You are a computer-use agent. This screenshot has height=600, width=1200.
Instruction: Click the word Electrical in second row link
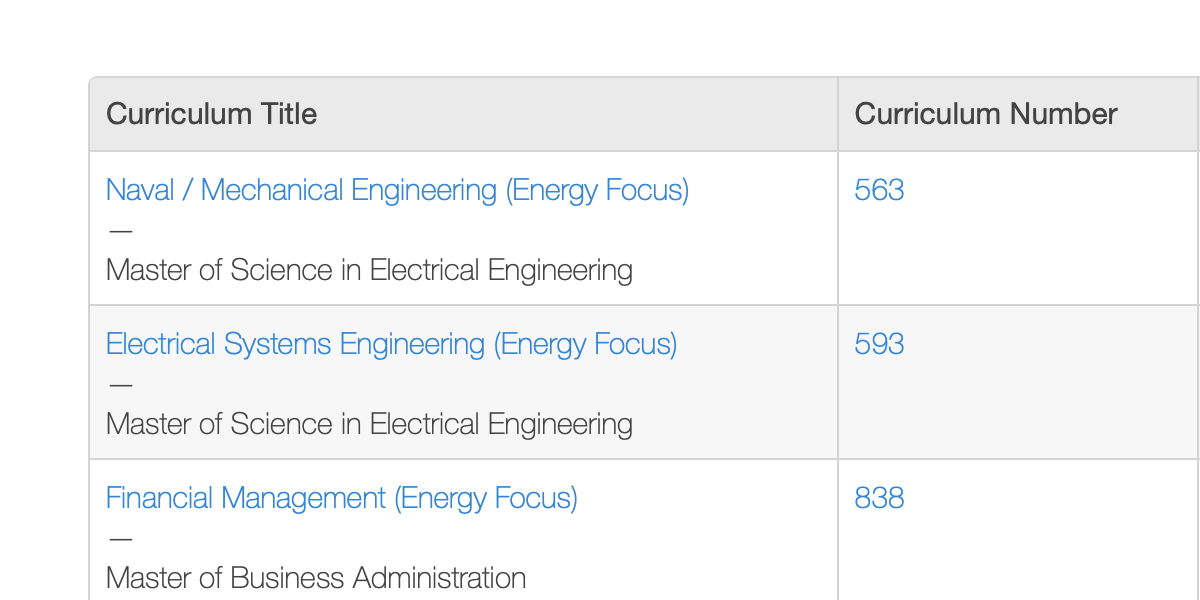tap(161, 344)
